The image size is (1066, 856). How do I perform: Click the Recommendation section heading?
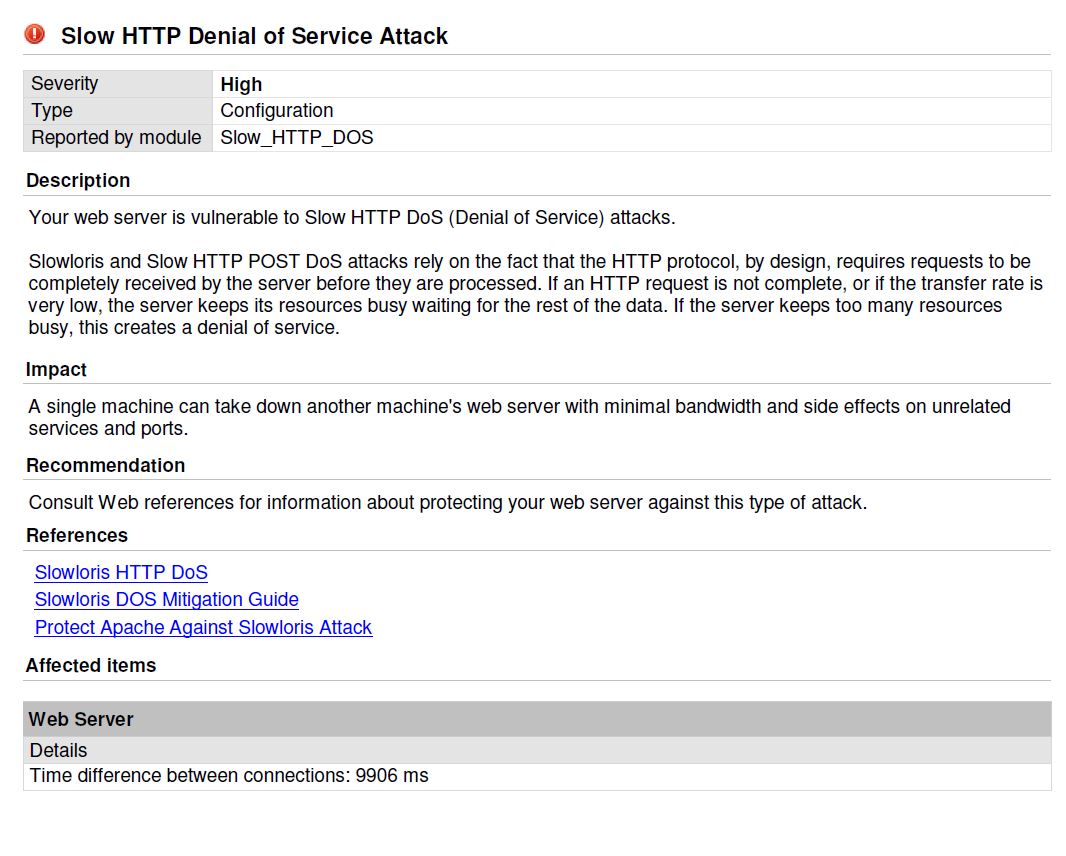tap(106, 465)
